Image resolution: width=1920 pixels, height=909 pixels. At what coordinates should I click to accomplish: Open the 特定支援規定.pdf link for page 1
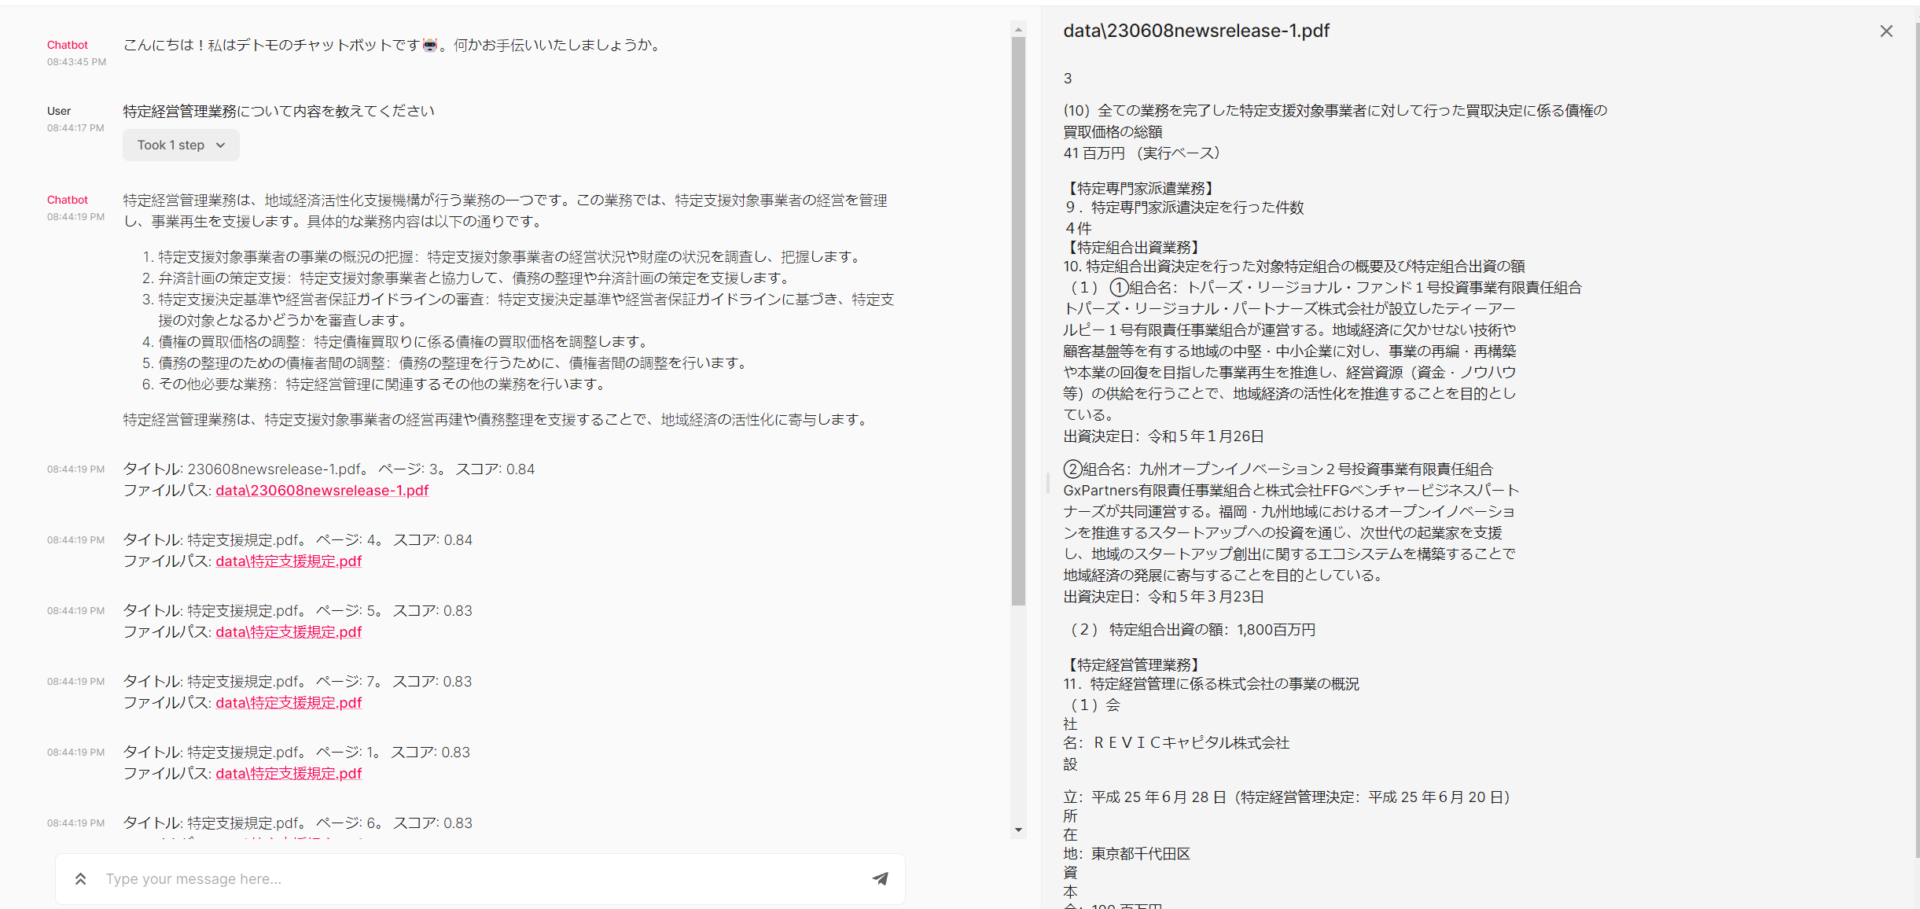[288, 772]
